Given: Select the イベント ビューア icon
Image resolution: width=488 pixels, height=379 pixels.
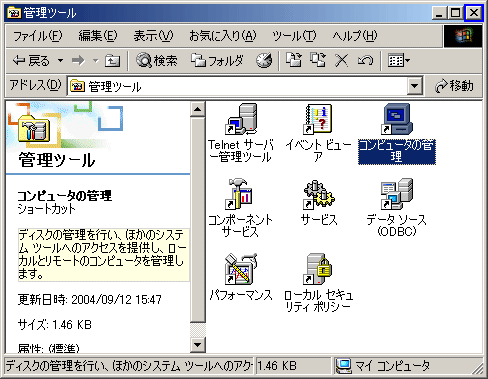Looking at the screenshot, I should tap(318, 119).
